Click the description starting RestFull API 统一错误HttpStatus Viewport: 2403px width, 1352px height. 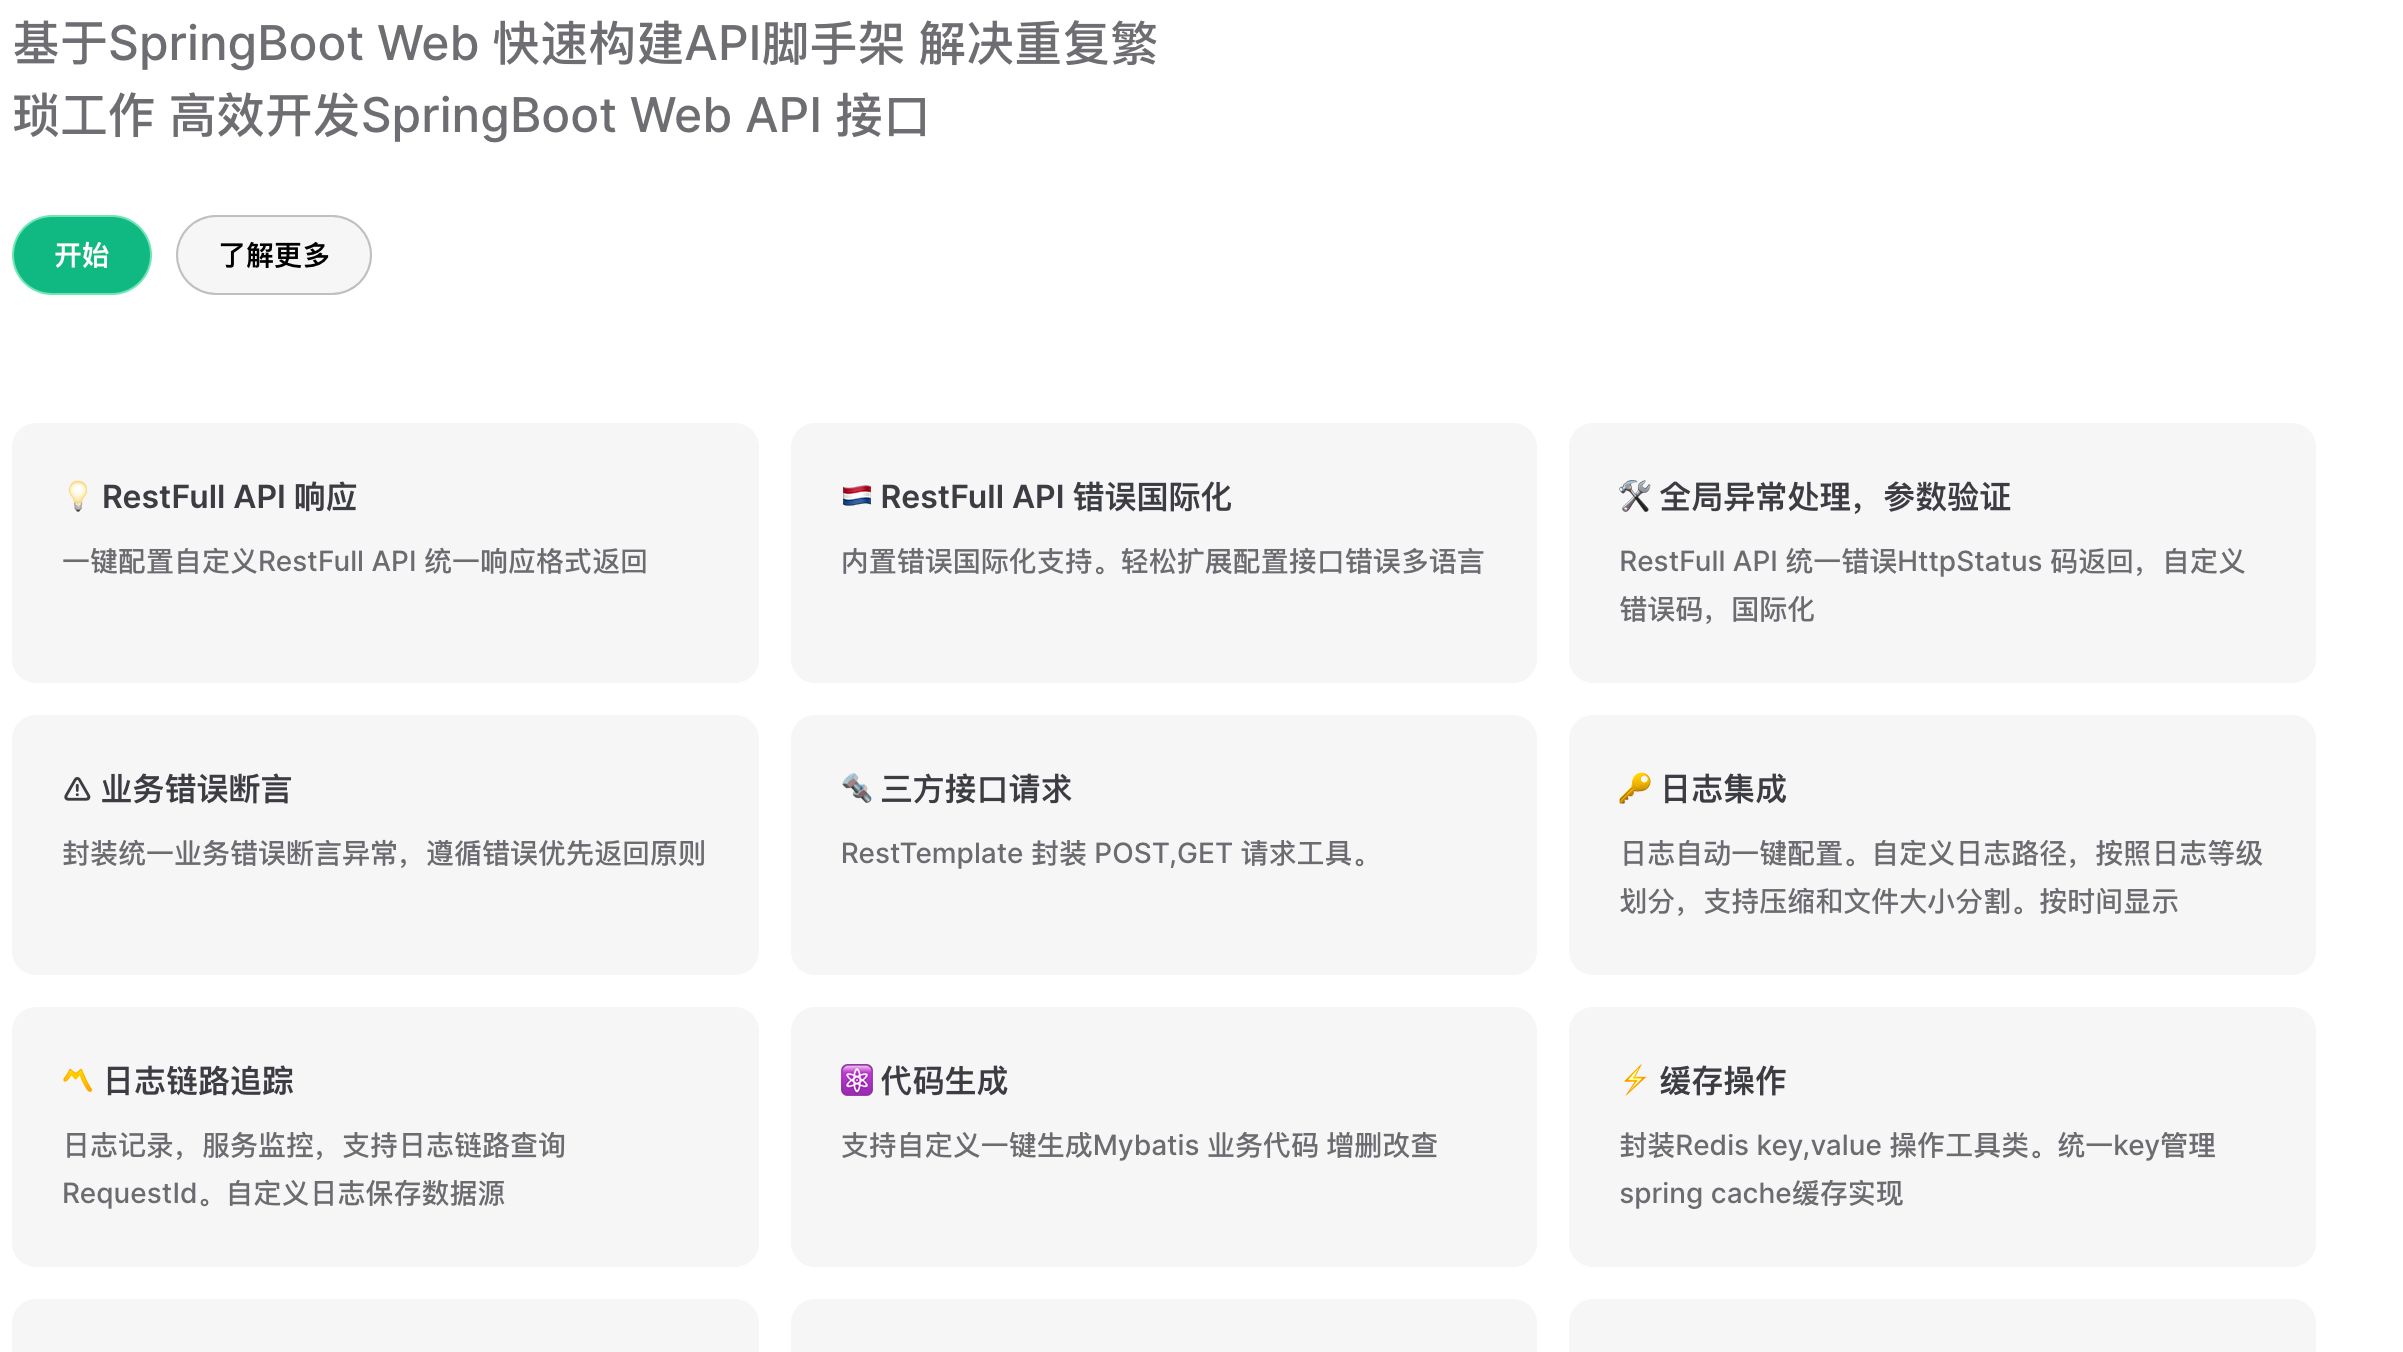pos(1932,585)
